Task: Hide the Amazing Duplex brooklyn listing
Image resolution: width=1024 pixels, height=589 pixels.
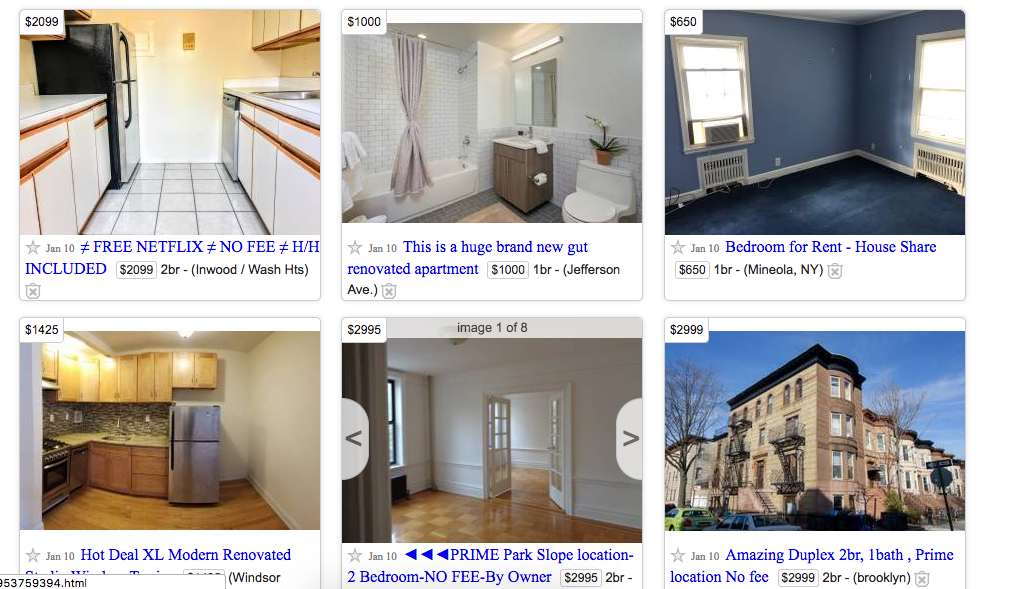Action: [921, 579]
